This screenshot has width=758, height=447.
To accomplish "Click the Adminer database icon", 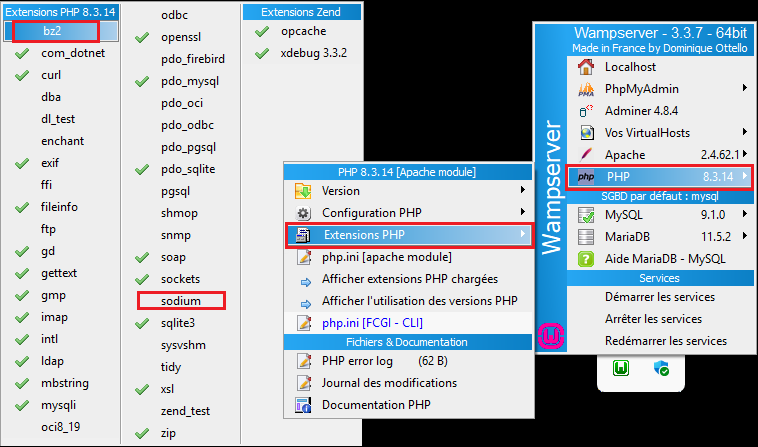I will pyautogui.click(x=587, y=111).
